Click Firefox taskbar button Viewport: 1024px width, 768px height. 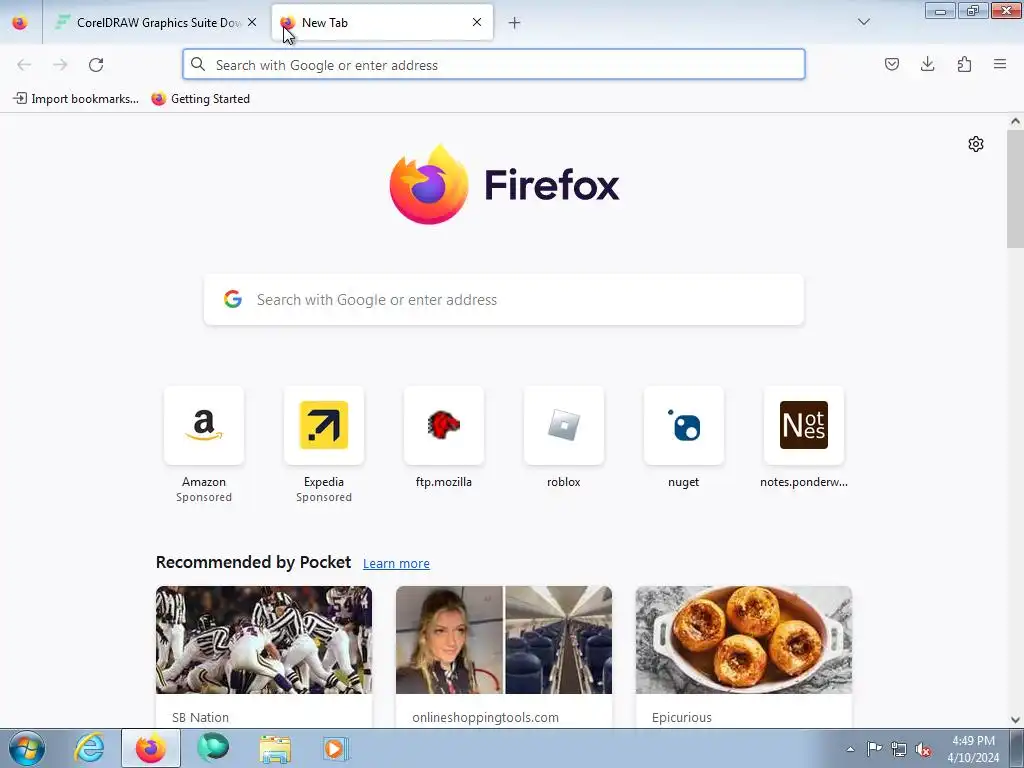151,748
